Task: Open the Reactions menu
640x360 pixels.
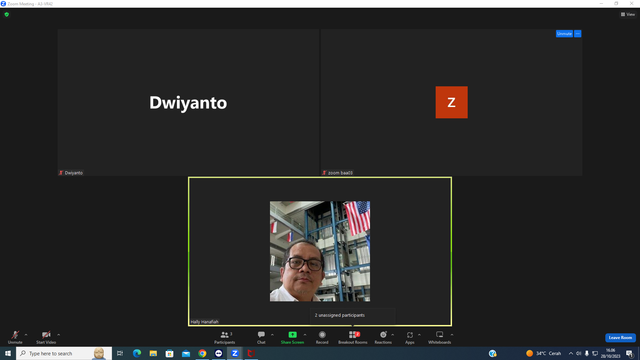Action: click(383, 337)
